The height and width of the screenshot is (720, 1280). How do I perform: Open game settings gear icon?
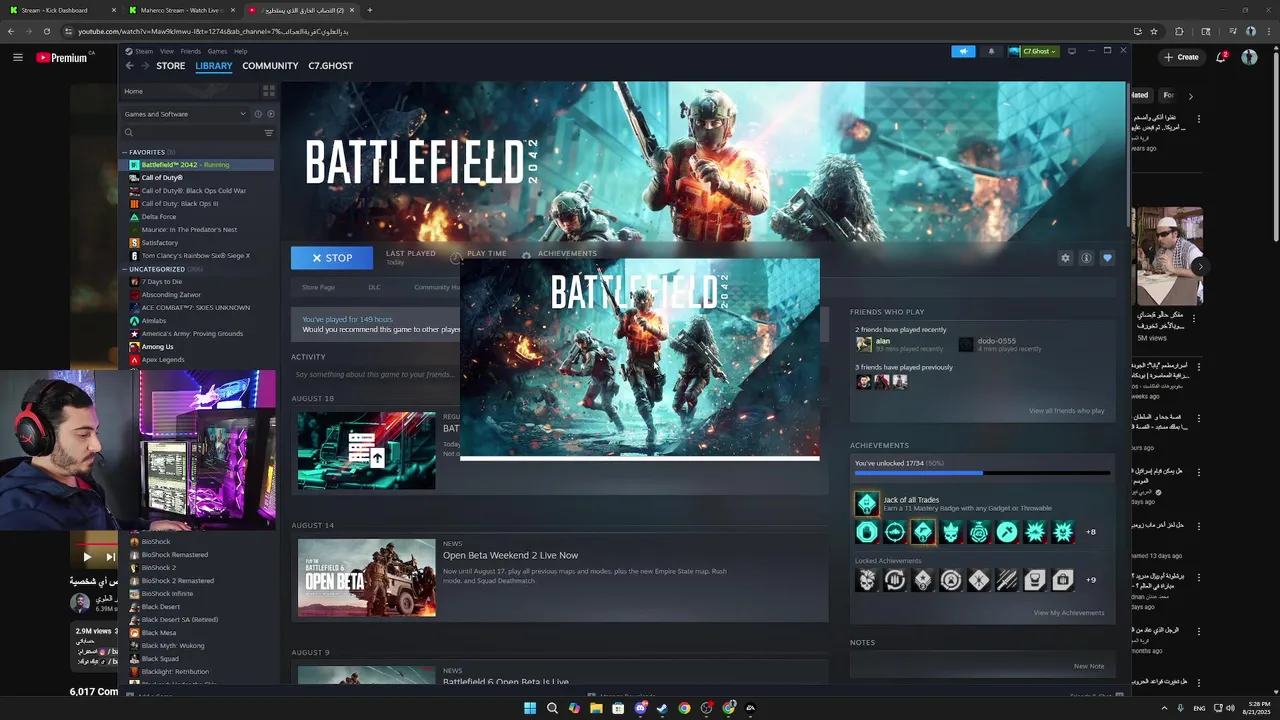click(1065, 258)
